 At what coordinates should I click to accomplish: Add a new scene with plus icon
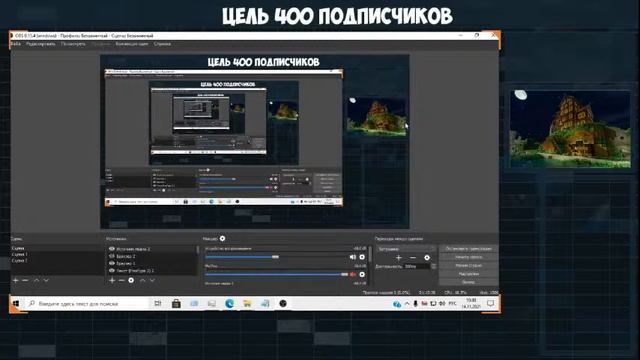click(x=16, y=280)
